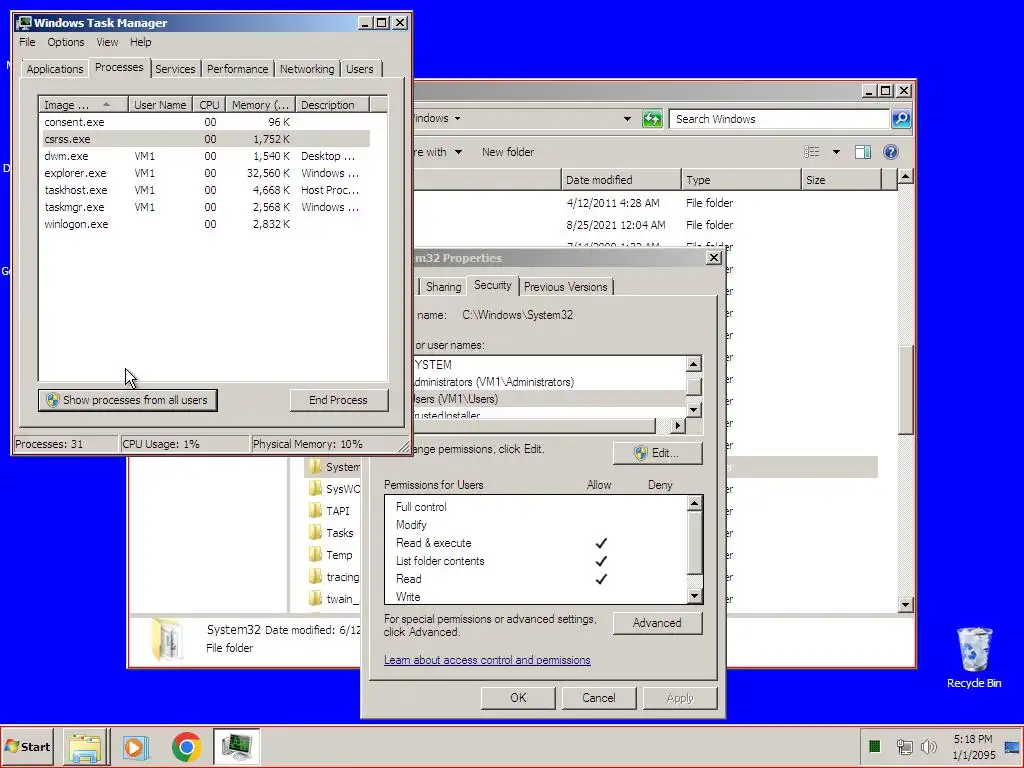
Task: Click the Temp folder icon
Action: click(x=315, y=555)
